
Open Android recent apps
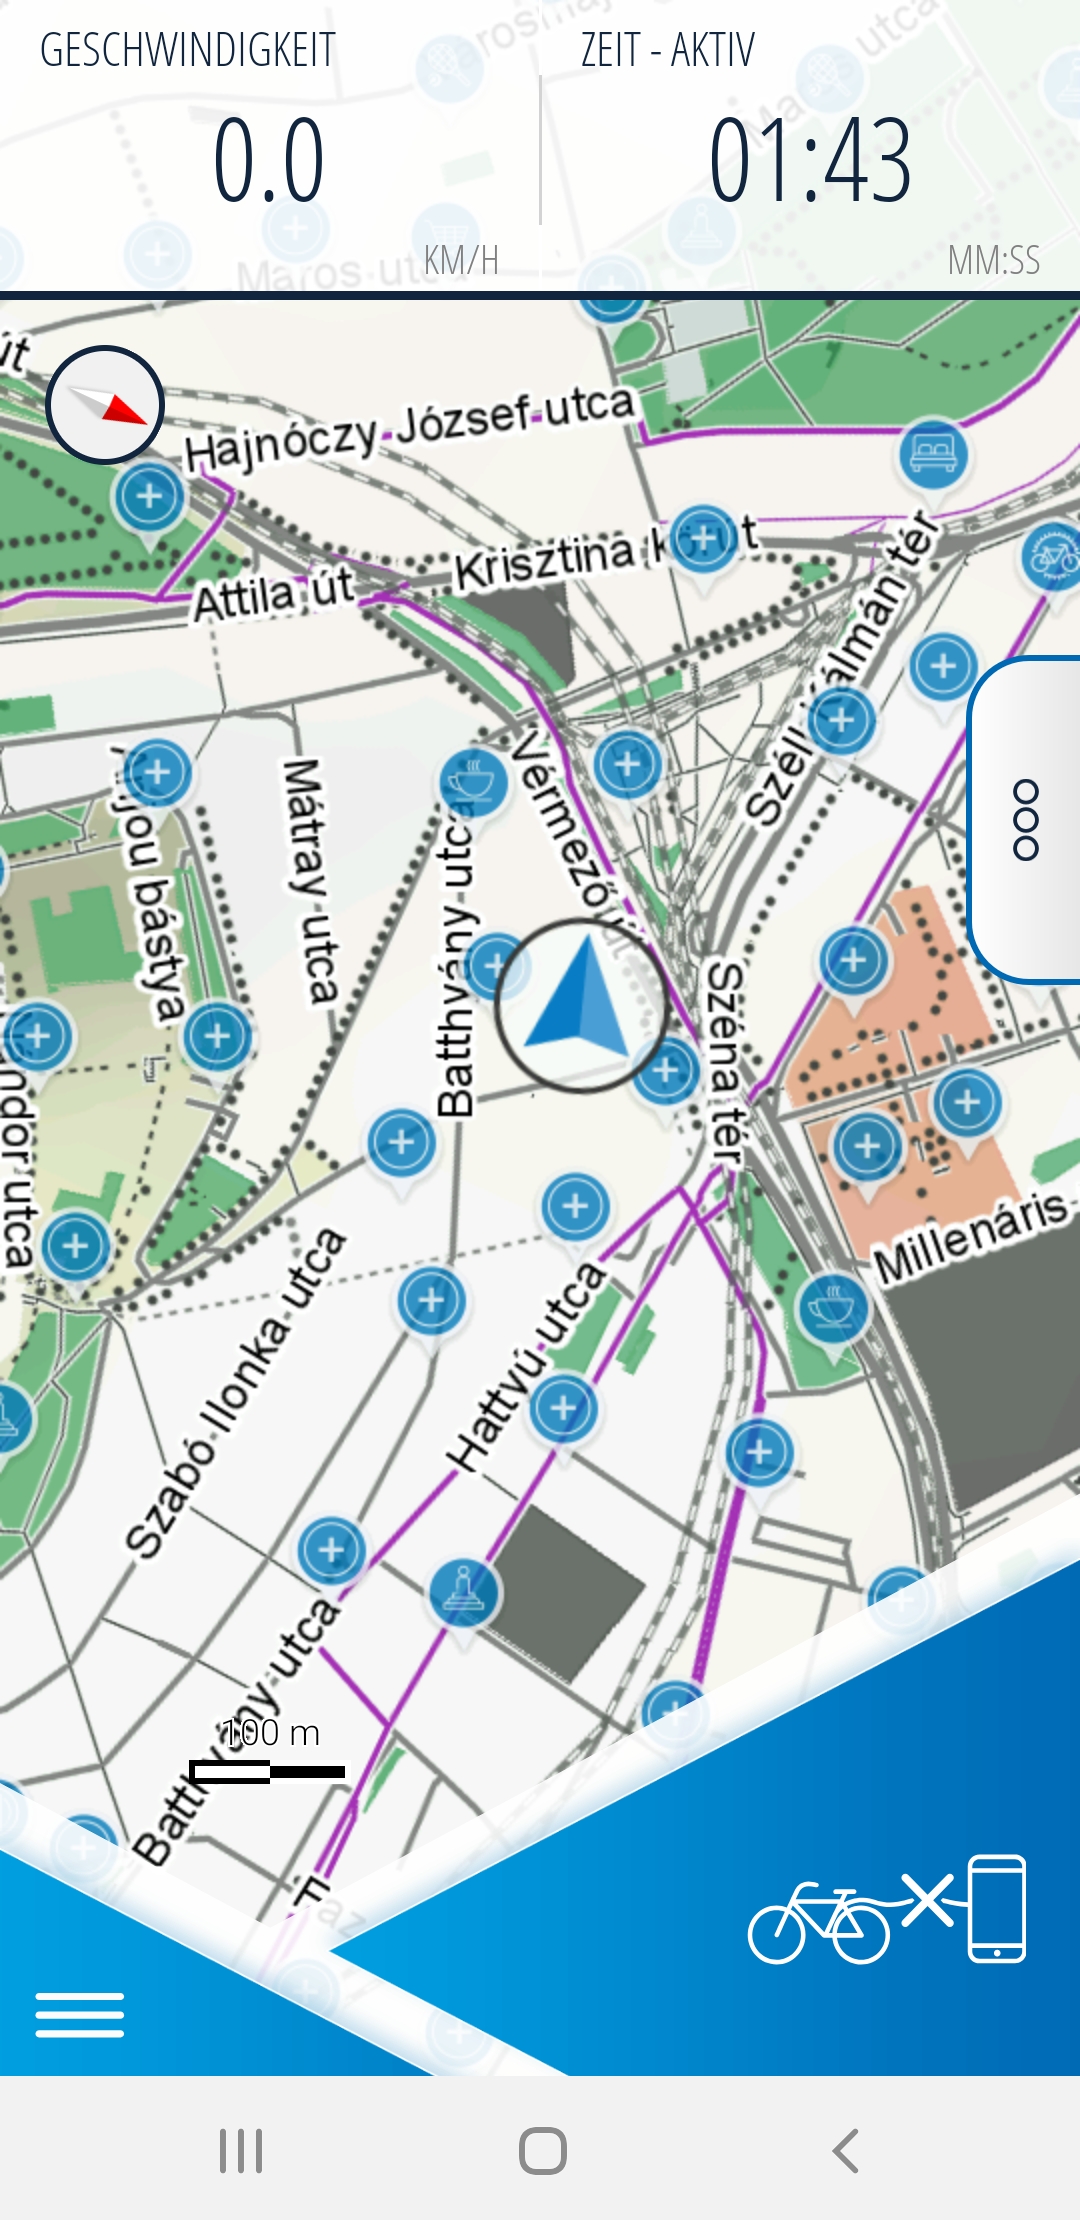coord(241,2150)
